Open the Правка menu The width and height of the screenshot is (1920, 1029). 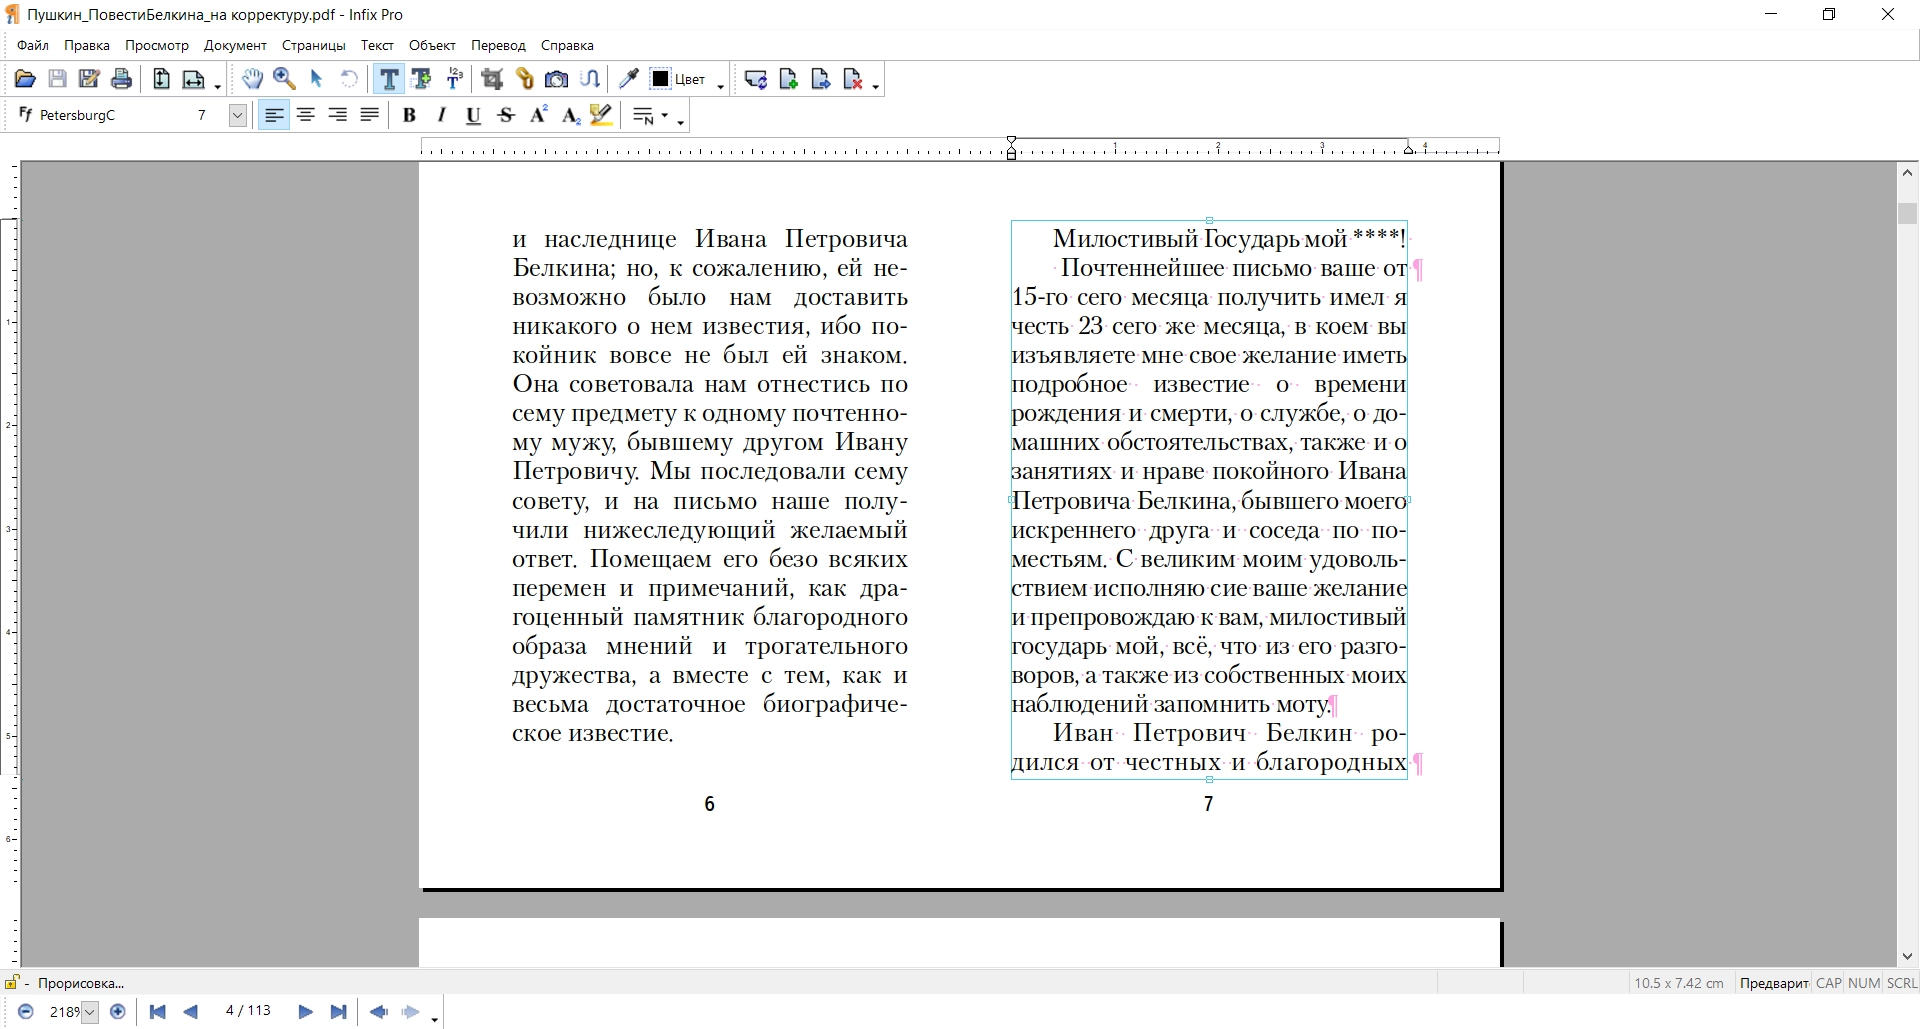tap(87, 45)
